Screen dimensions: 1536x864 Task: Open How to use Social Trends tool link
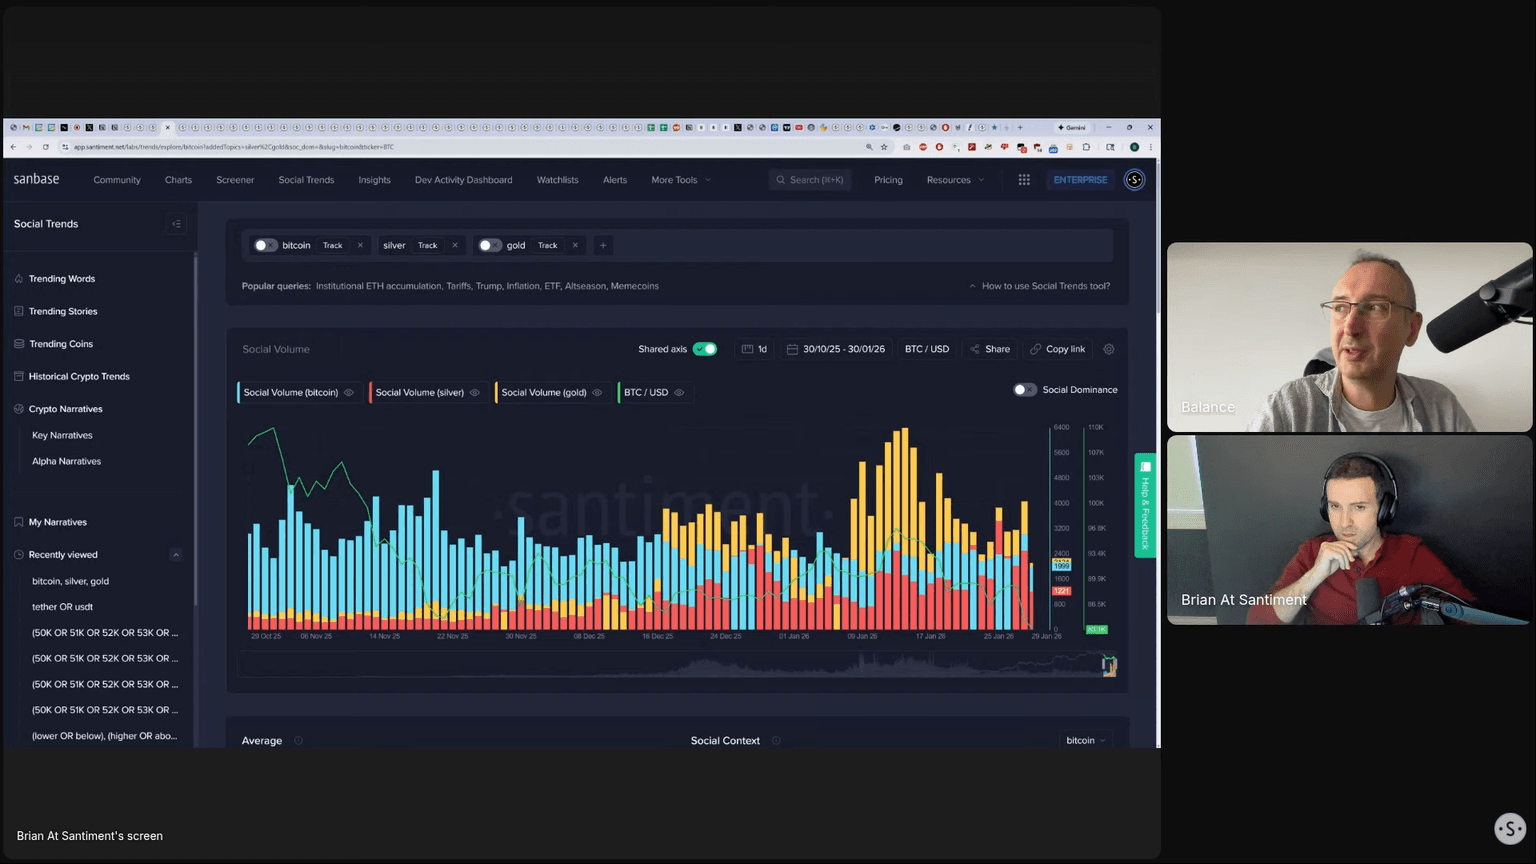[1045, 286]
